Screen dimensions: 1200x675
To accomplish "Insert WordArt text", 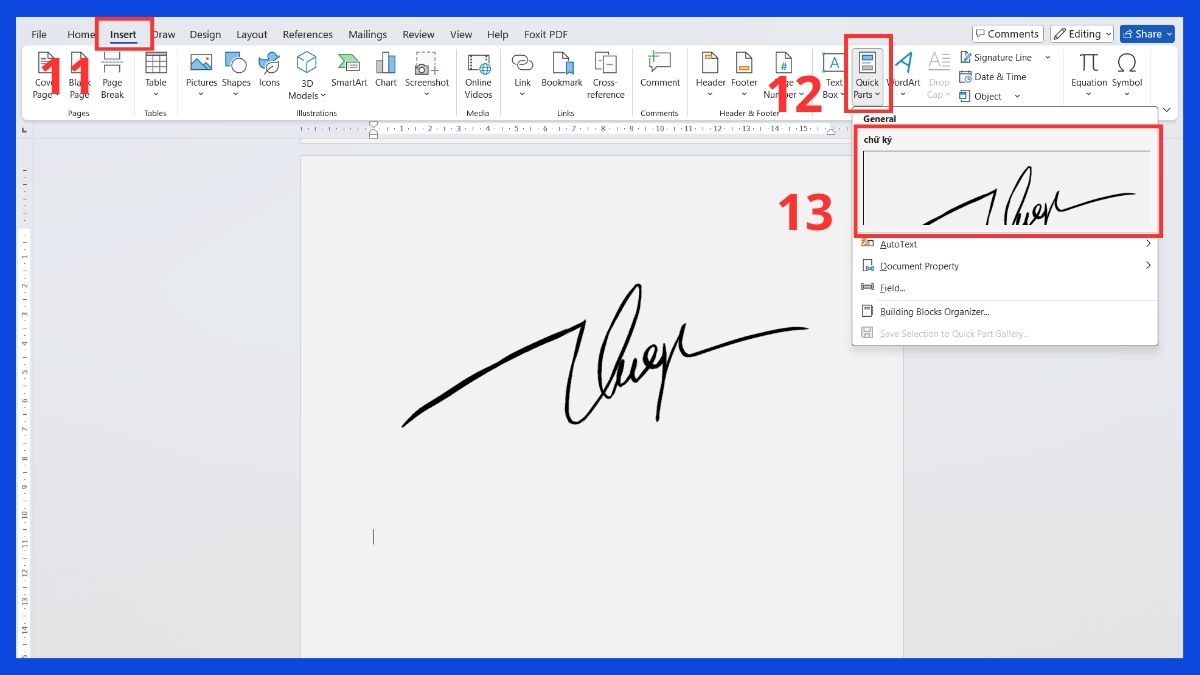I will 903,75.
